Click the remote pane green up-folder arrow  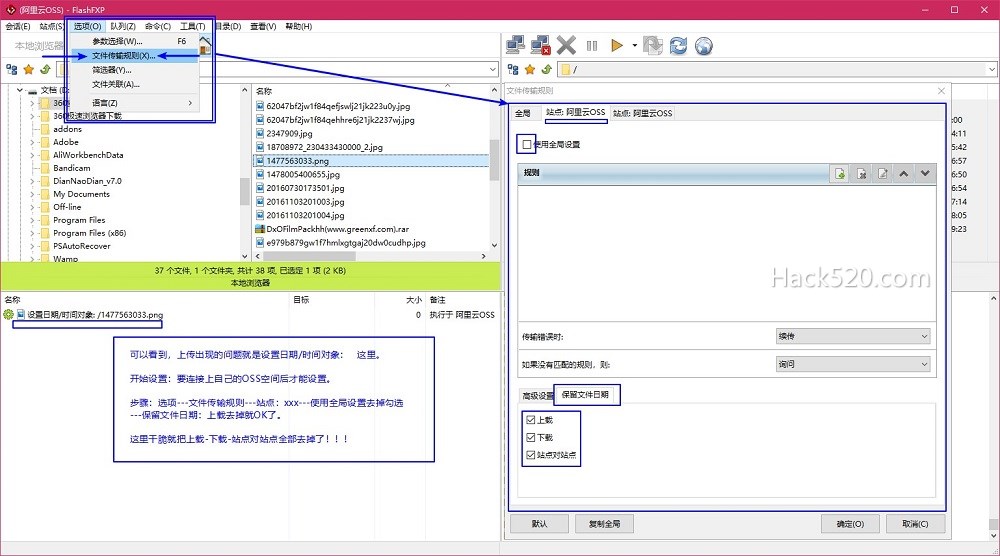pyautogui.click(x=547, y=69)
